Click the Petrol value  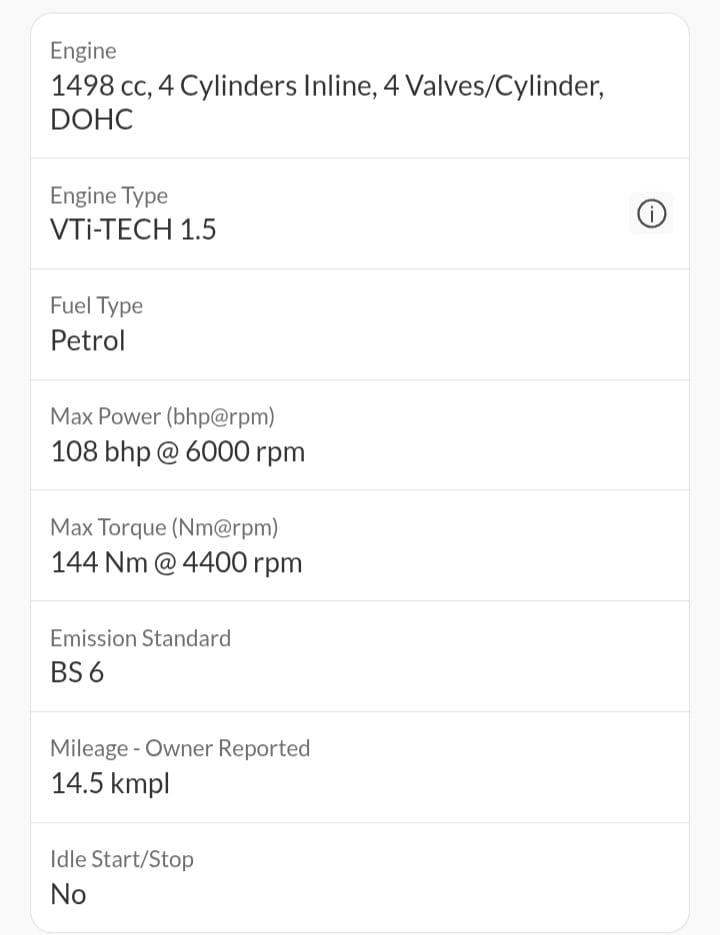click(x=88, y=340)
